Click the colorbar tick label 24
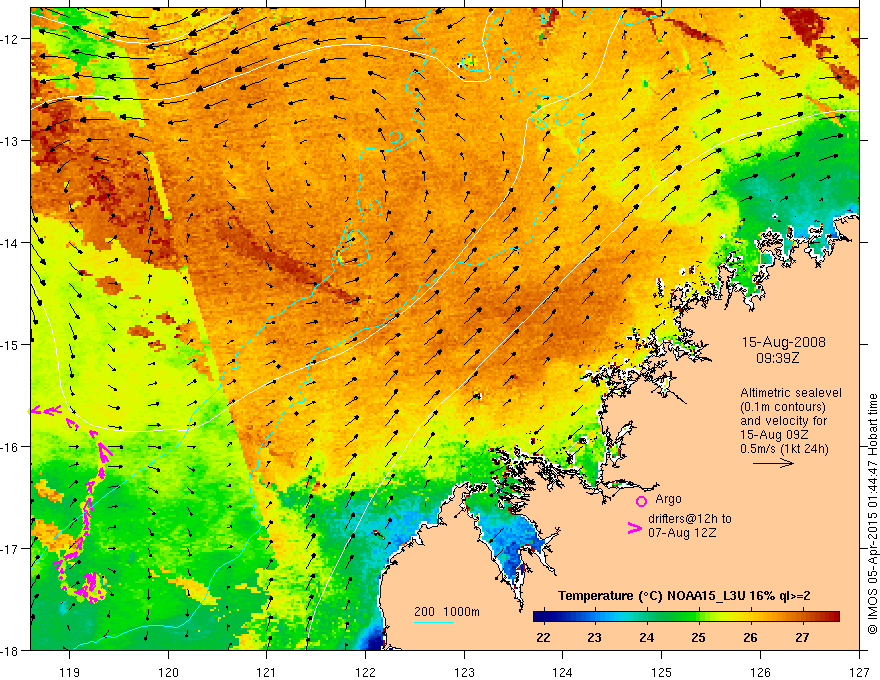 tap(647, 638)
